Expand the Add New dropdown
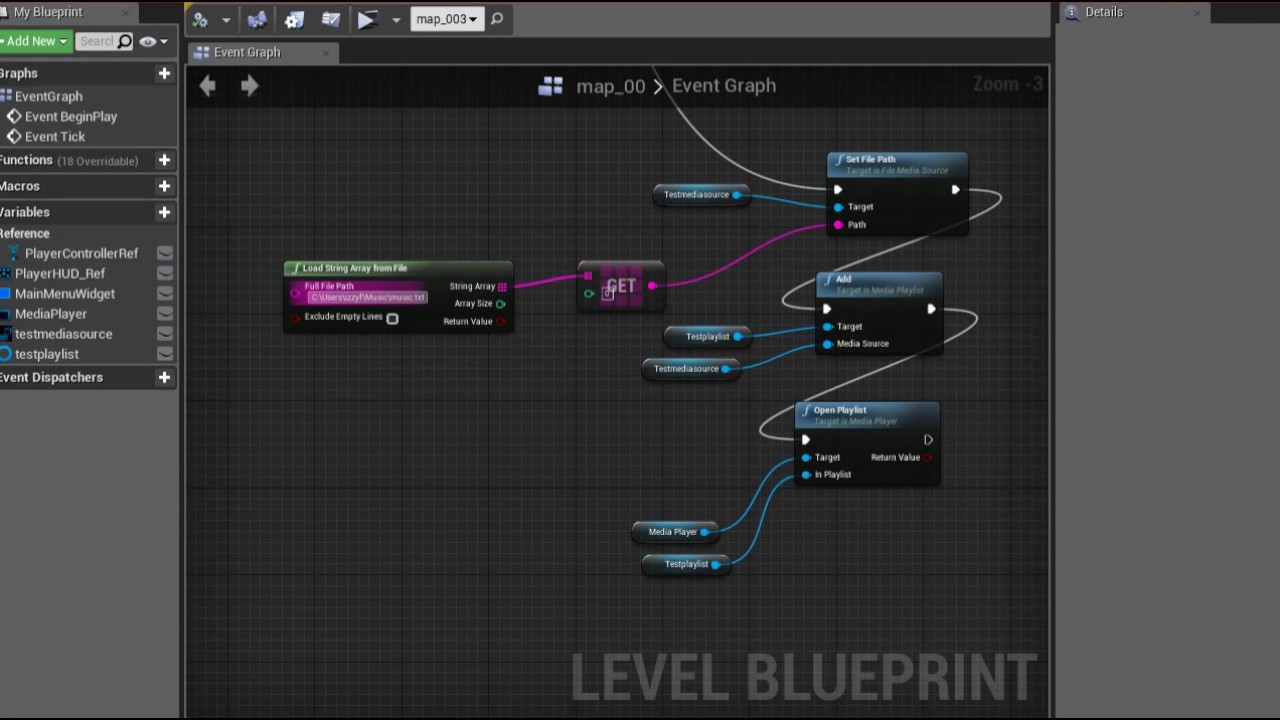Viewport: 1280px width, 720px height. tap(35, 41)
